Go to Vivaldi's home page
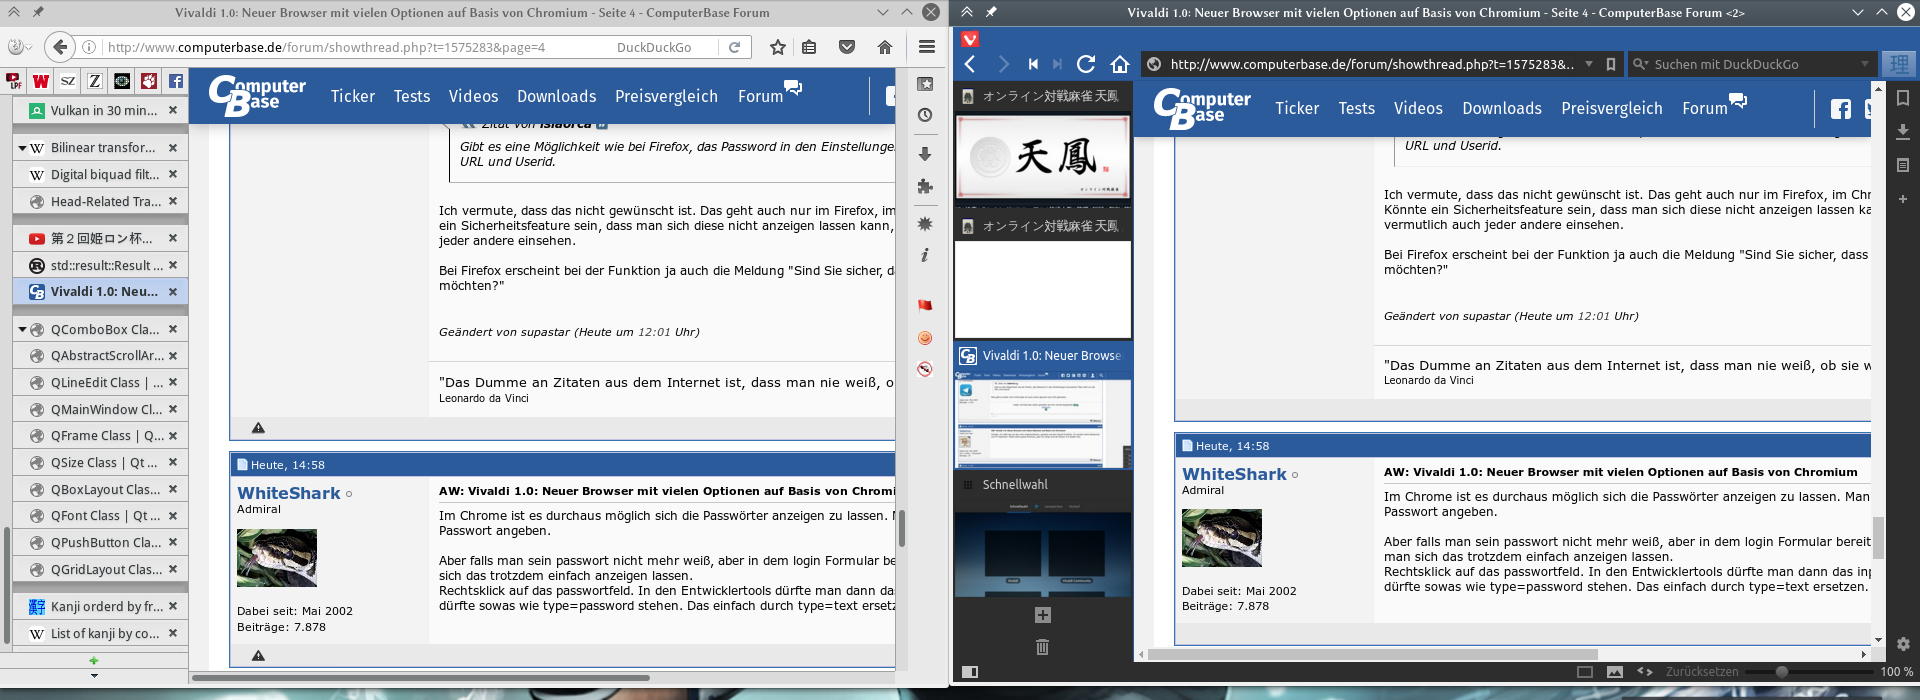 [x=1120, y=64]
